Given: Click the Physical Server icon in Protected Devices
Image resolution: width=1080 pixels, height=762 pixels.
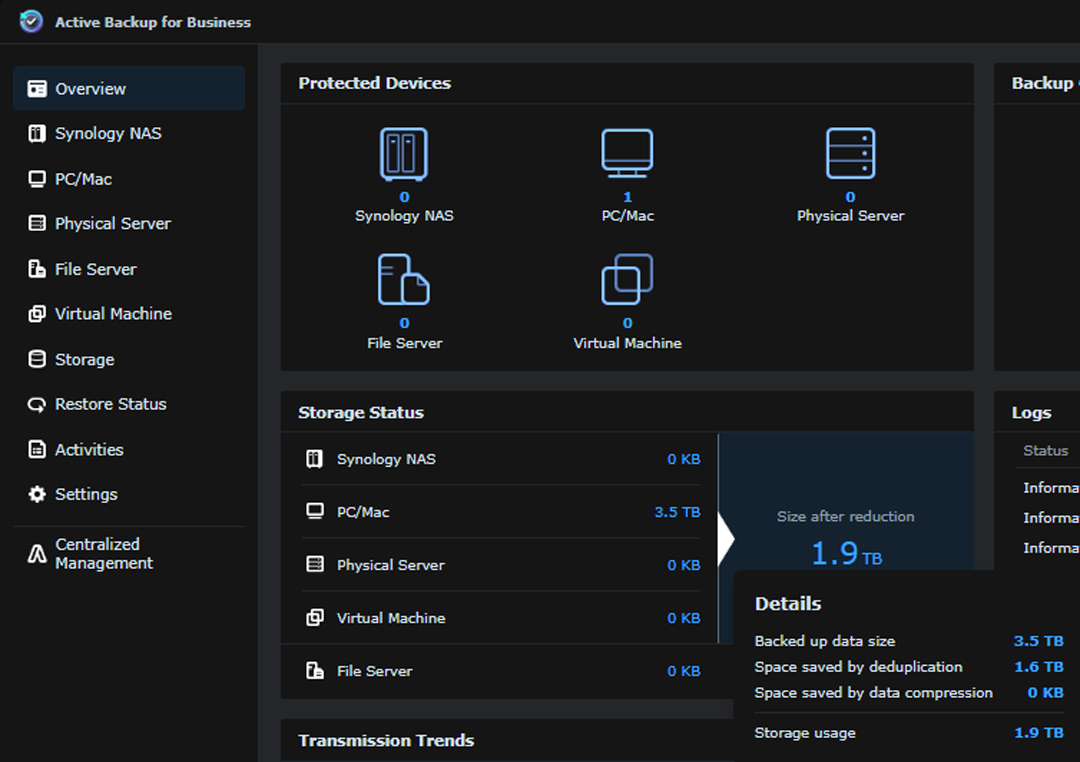Looking at the screenshot, I should [850, 154].
